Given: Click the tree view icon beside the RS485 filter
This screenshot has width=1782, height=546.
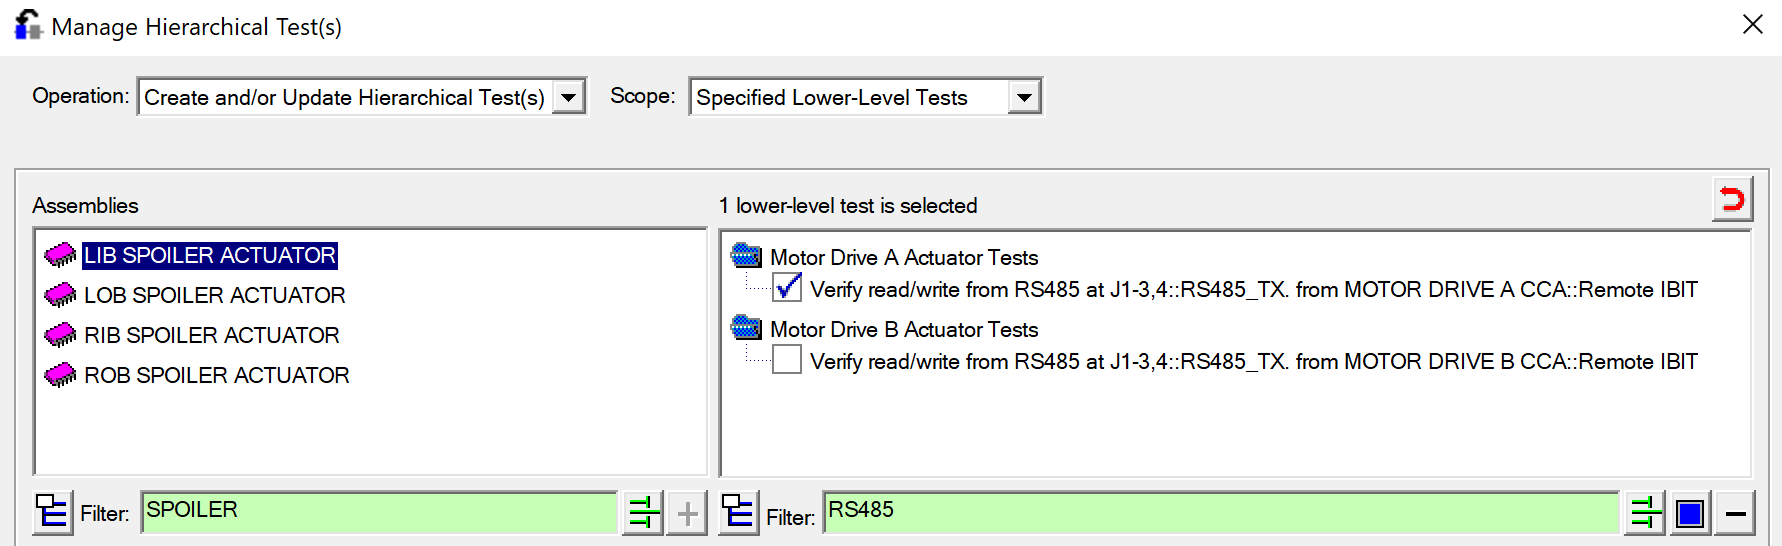Looking at the screenshot, I should click(x=738, y=513).
